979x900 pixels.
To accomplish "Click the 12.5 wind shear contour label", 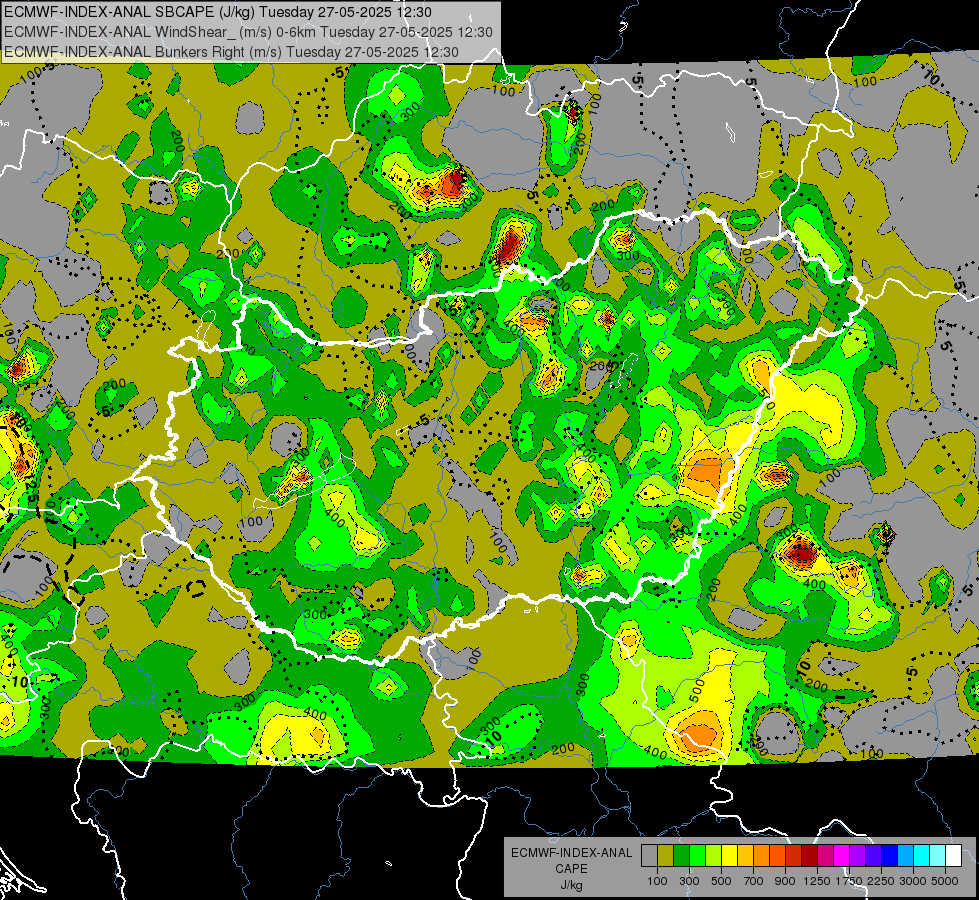I will coord(33,486).
